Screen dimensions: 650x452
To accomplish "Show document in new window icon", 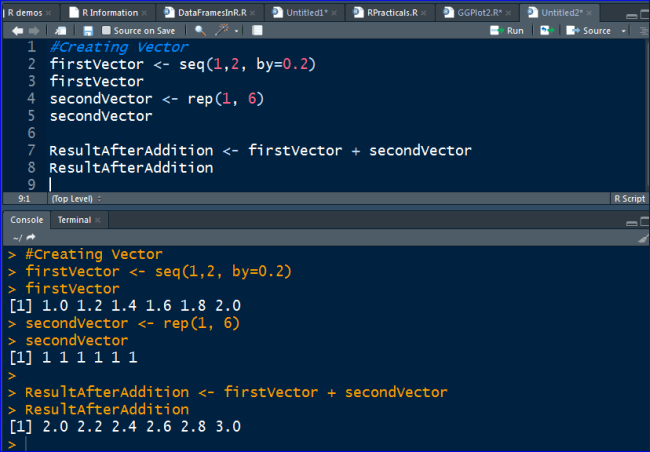I will tap(61, 31).
